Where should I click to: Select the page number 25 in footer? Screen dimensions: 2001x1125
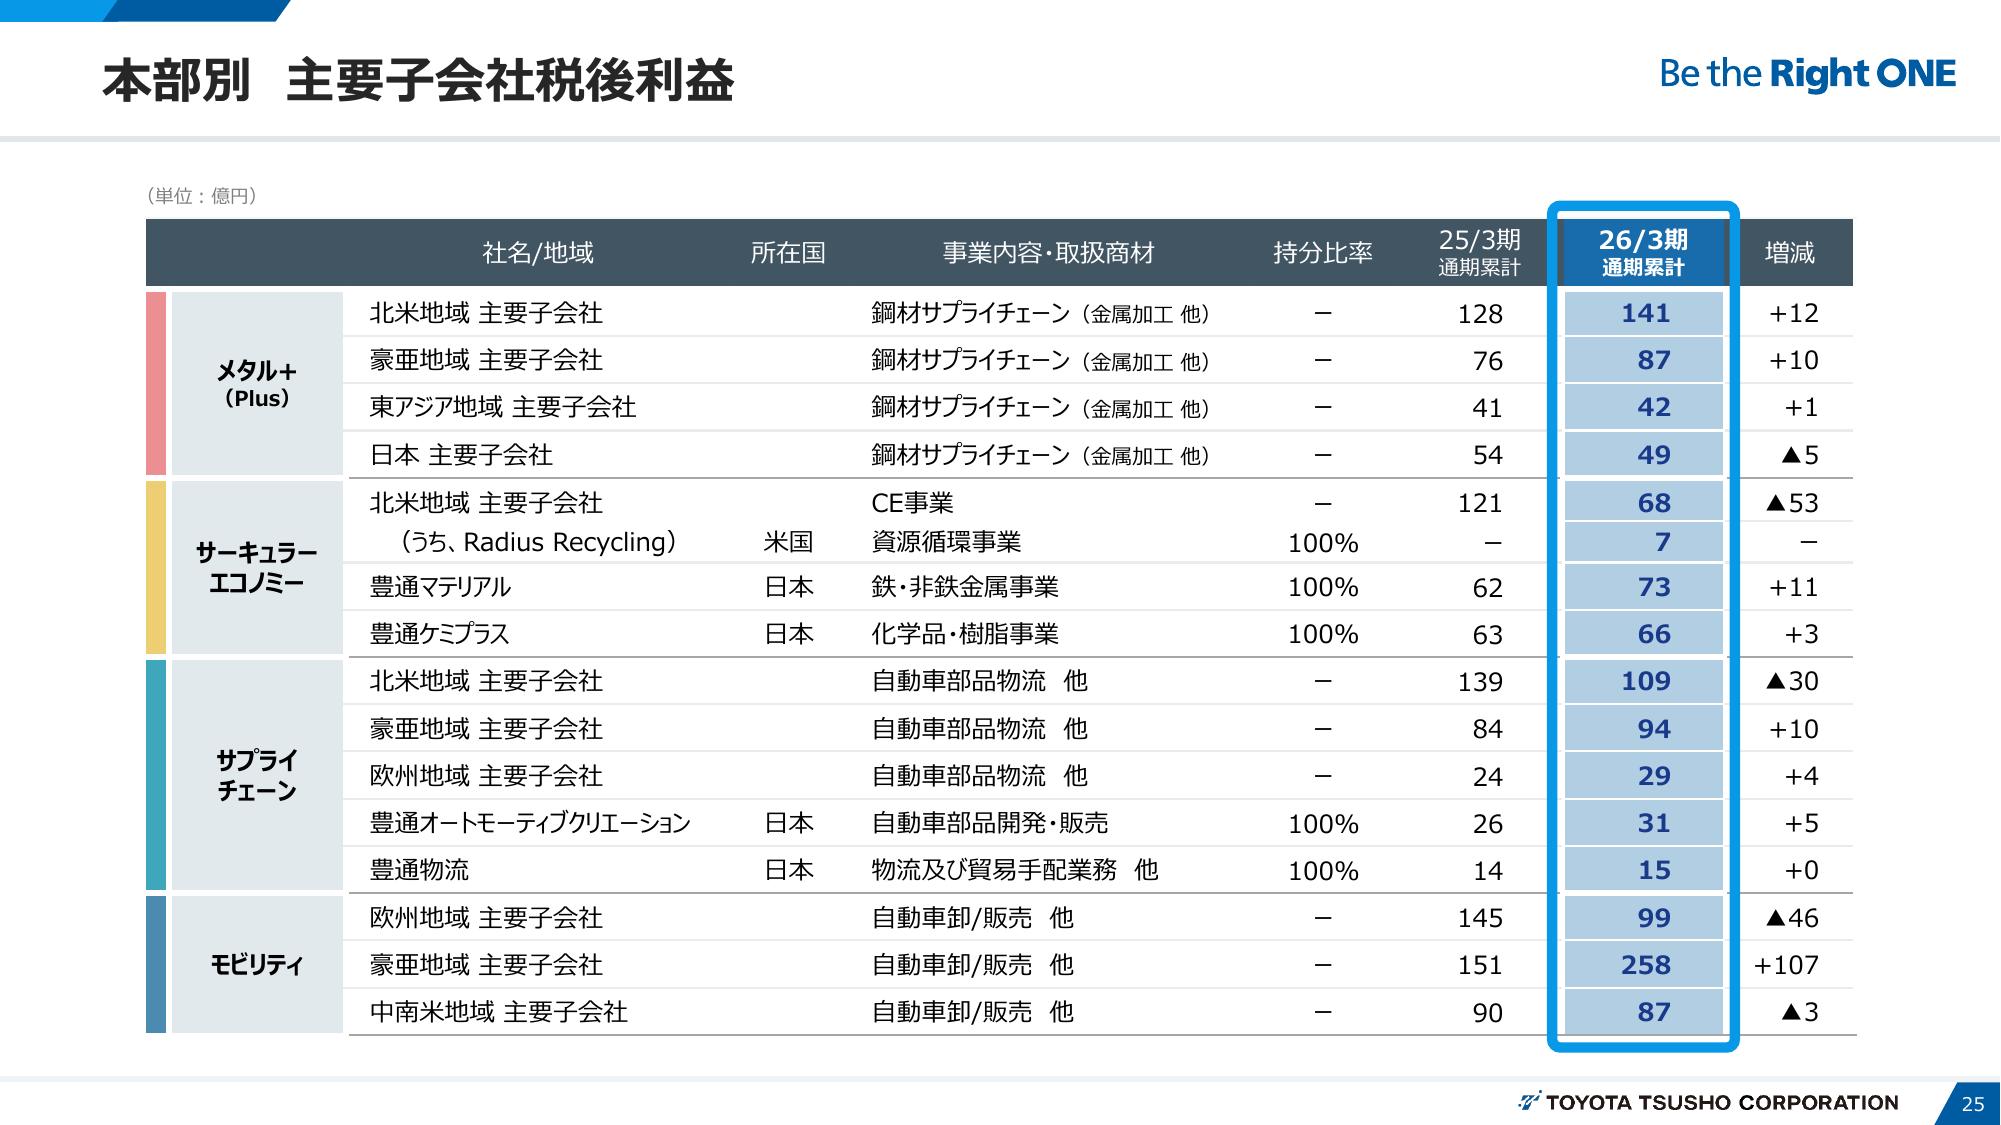coord(1972,1104)
